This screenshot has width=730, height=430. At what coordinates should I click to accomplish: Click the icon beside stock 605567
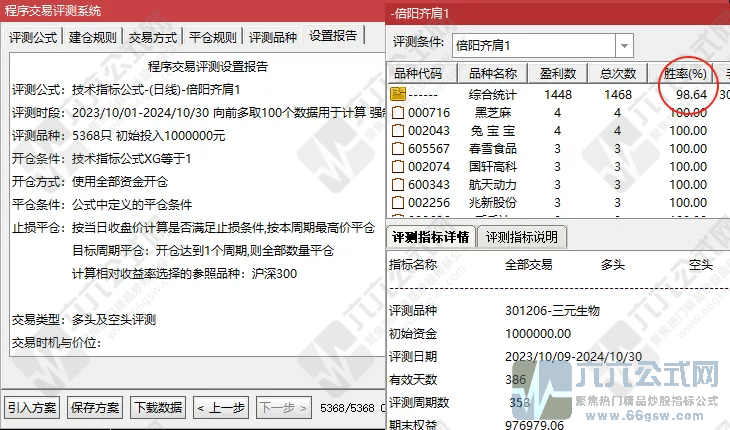click(398, 148)
